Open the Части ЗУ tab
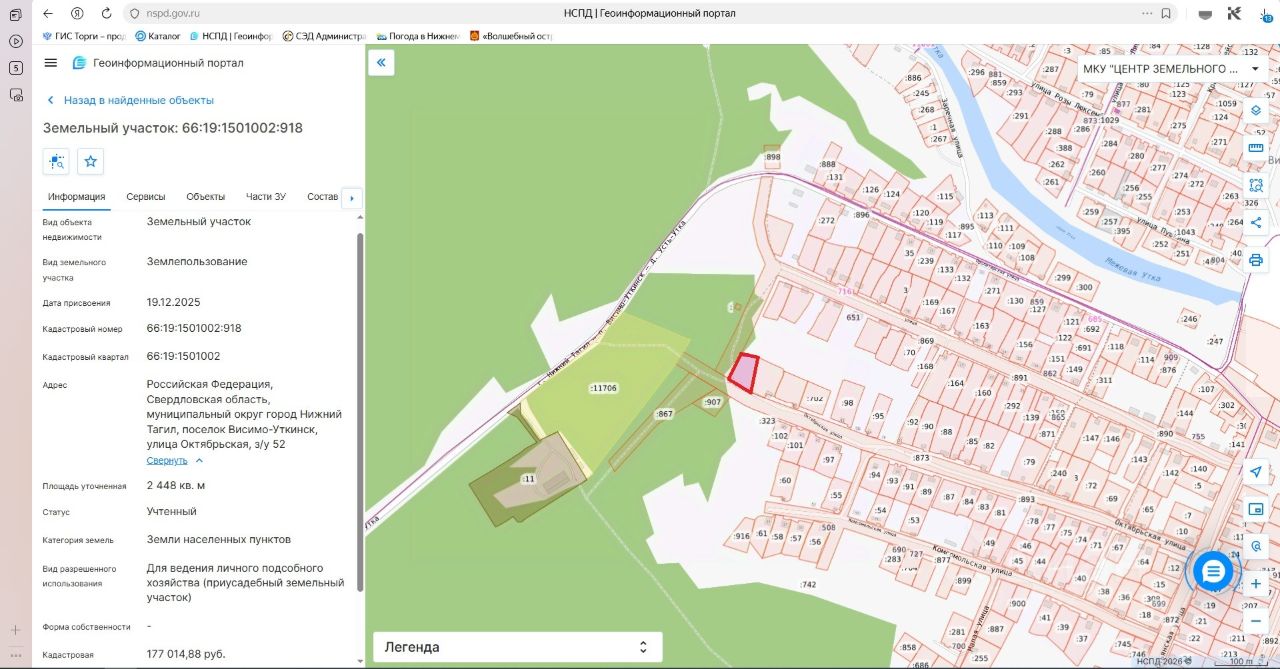Viewport: 1280px width, 669px height. click(x=266, y=197)
